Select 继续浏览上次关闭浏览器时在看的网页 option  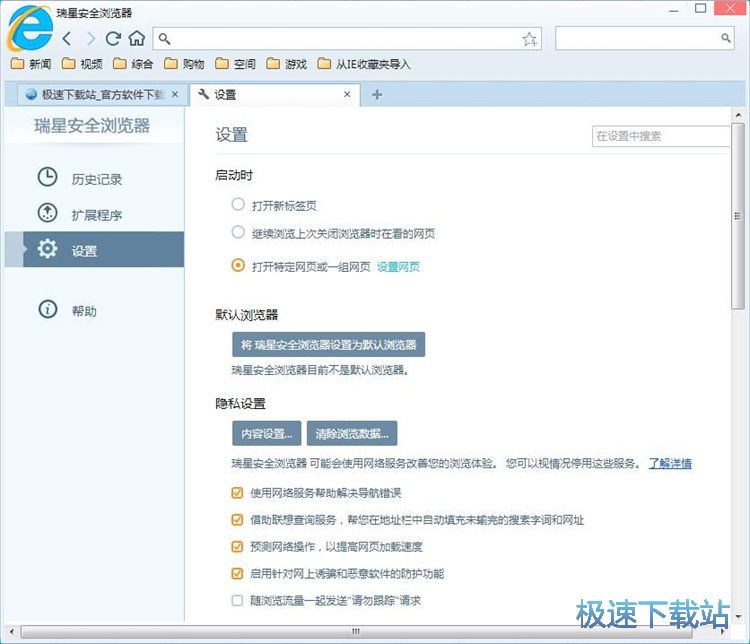coord(238,232)
